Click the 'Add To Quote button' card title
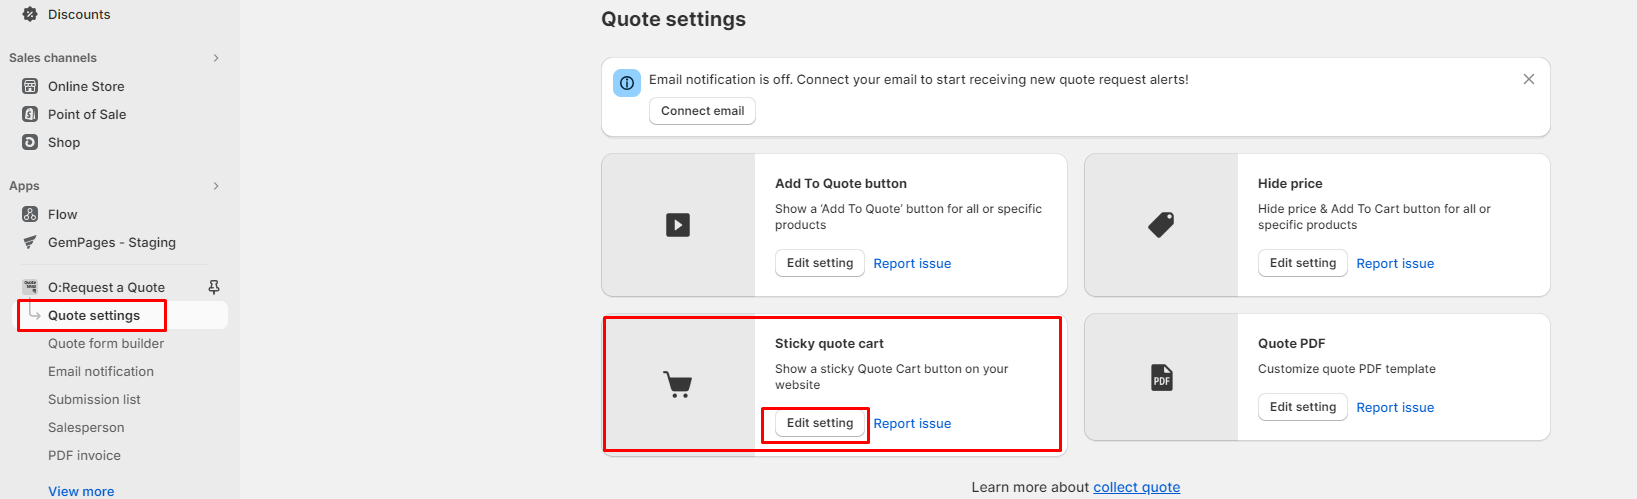Image resolution: width=1637 pixels, height=499 pixels. 841,184
